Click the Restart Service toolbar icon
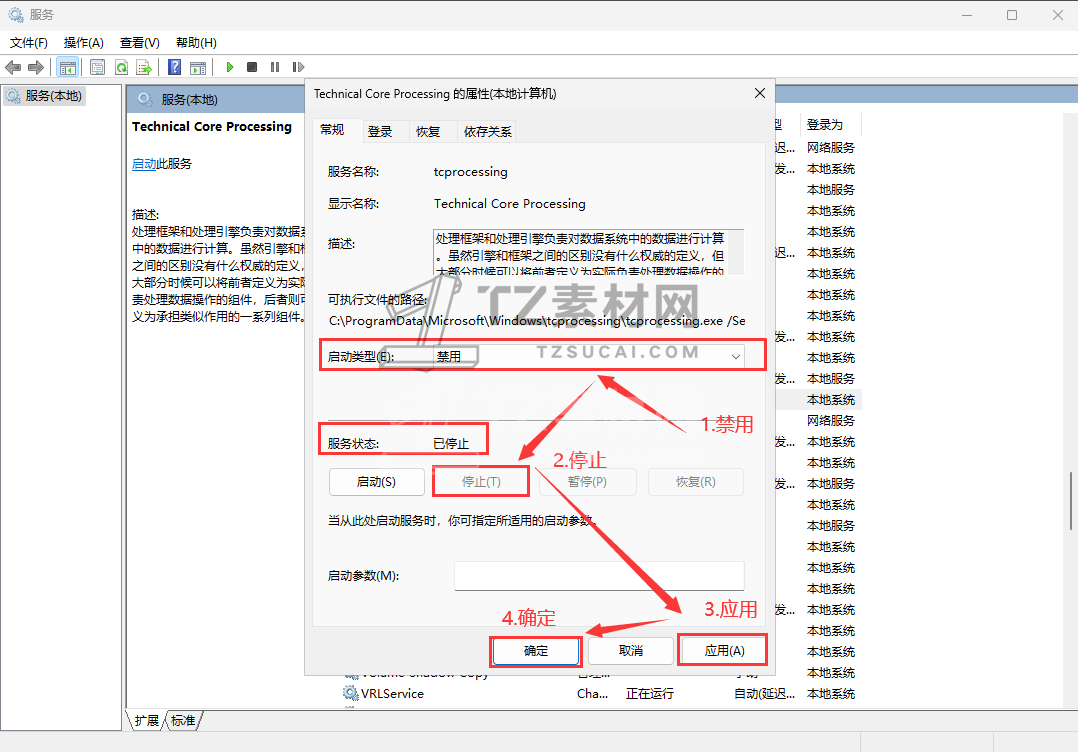This screenshot has height=752, width=1078. (x=298, y=67)
